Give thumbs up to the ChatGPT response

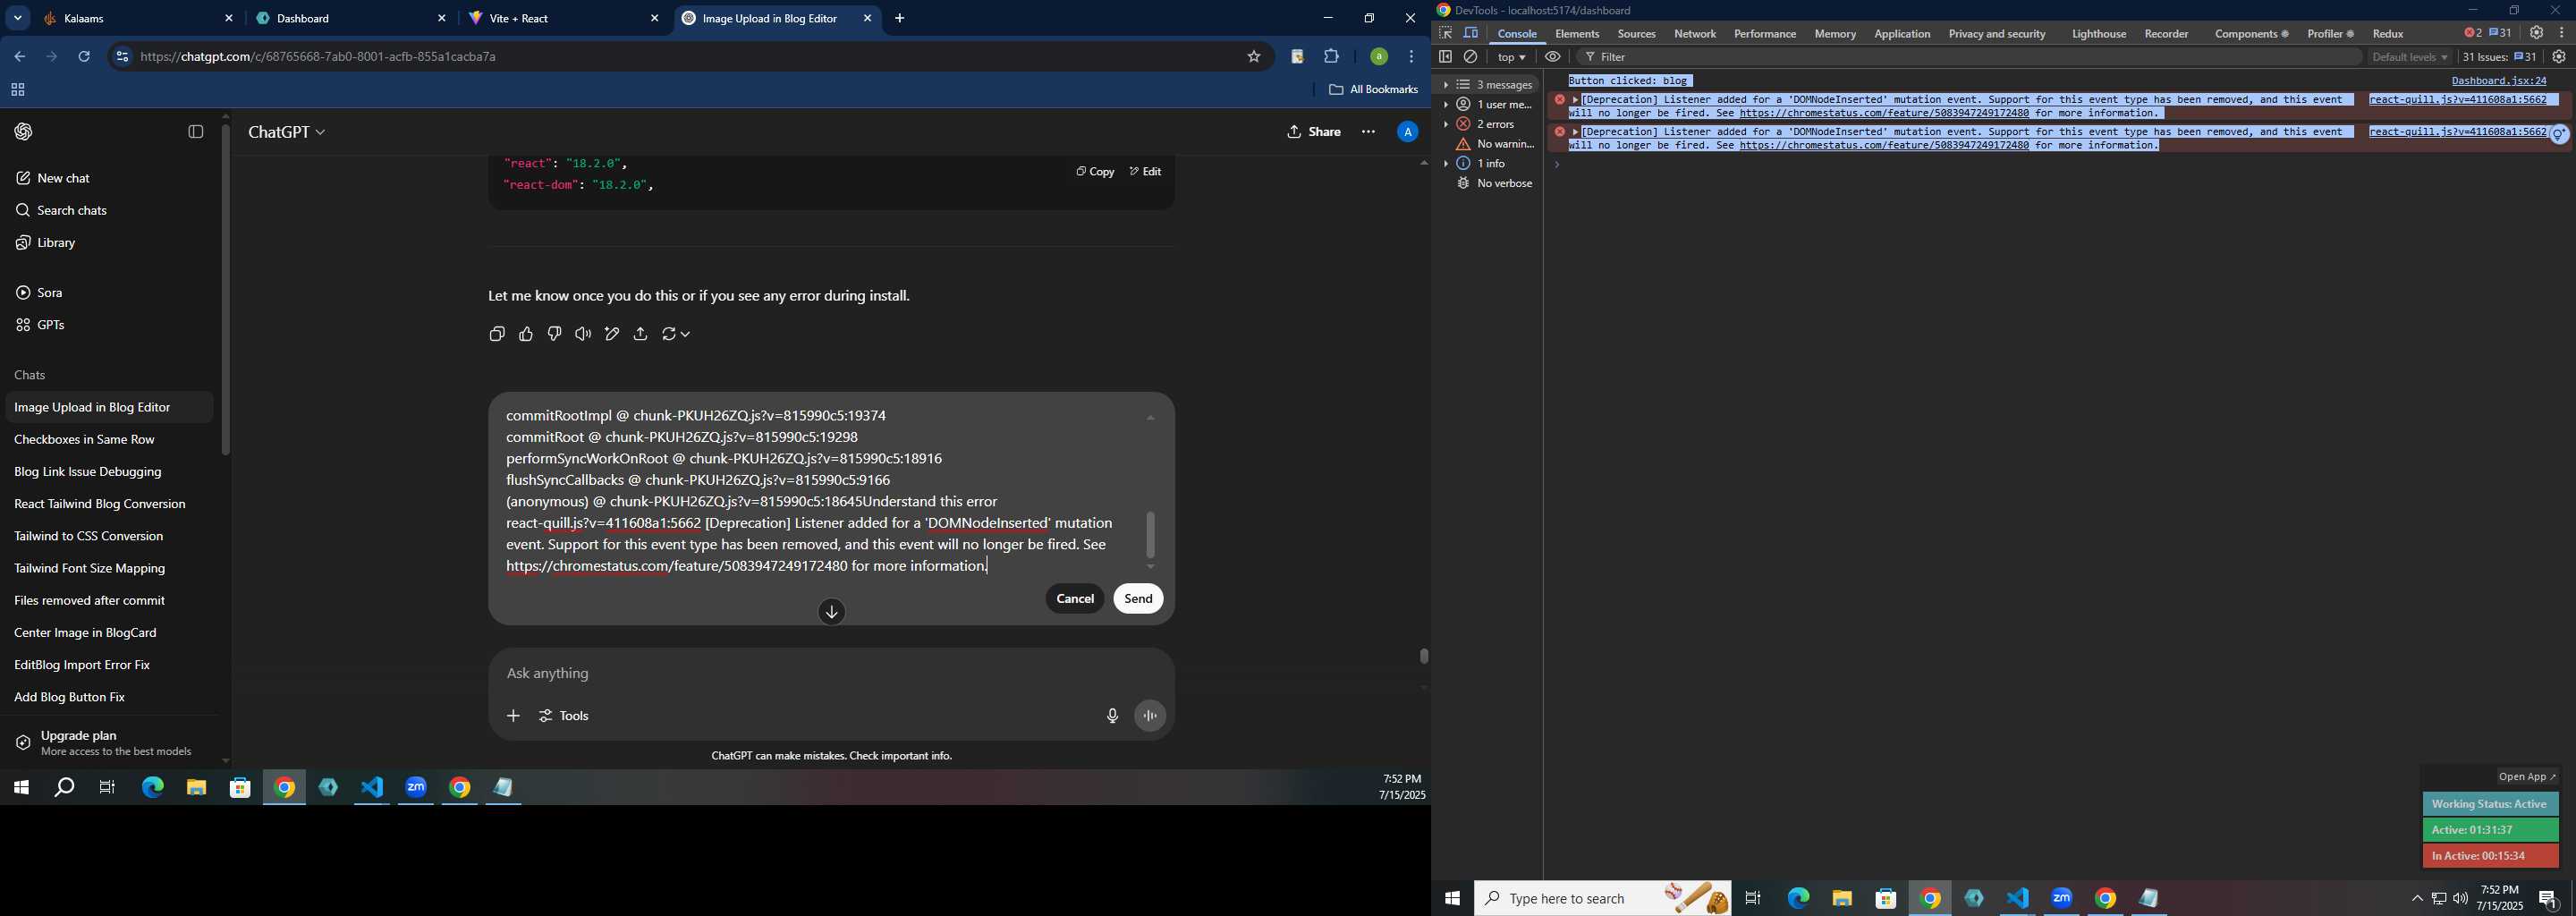(526, 334)
